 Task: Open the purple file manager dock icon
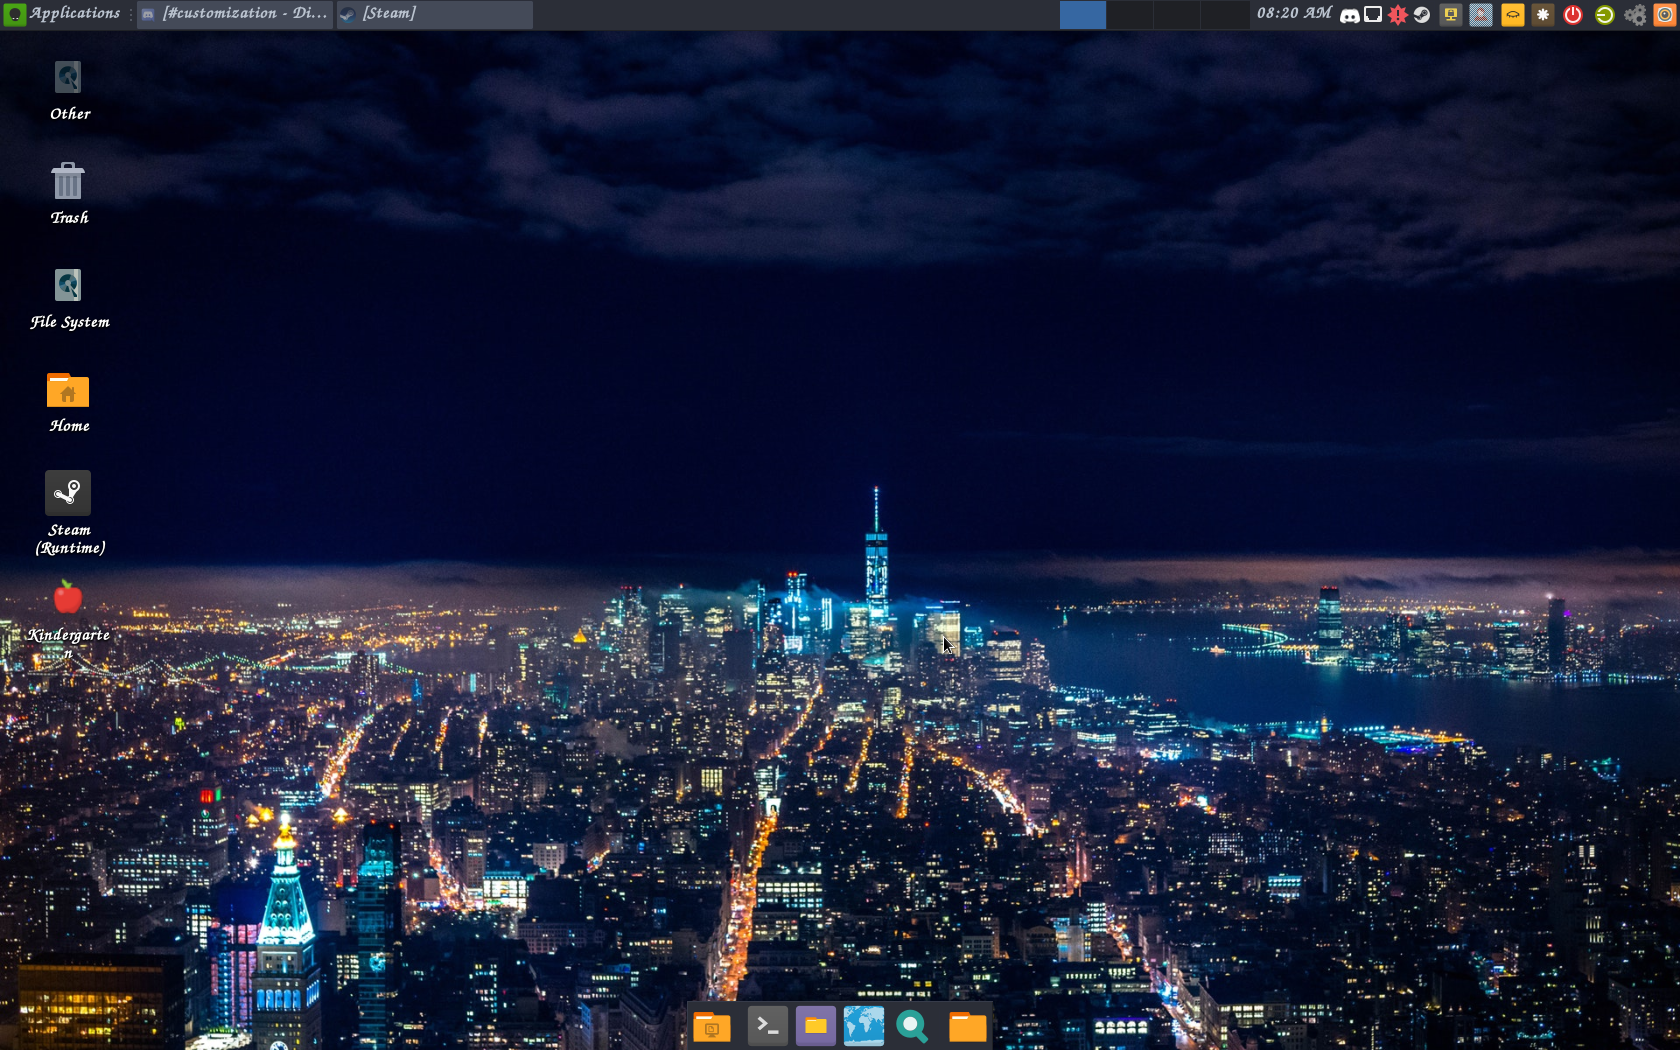coord(816,1026)
